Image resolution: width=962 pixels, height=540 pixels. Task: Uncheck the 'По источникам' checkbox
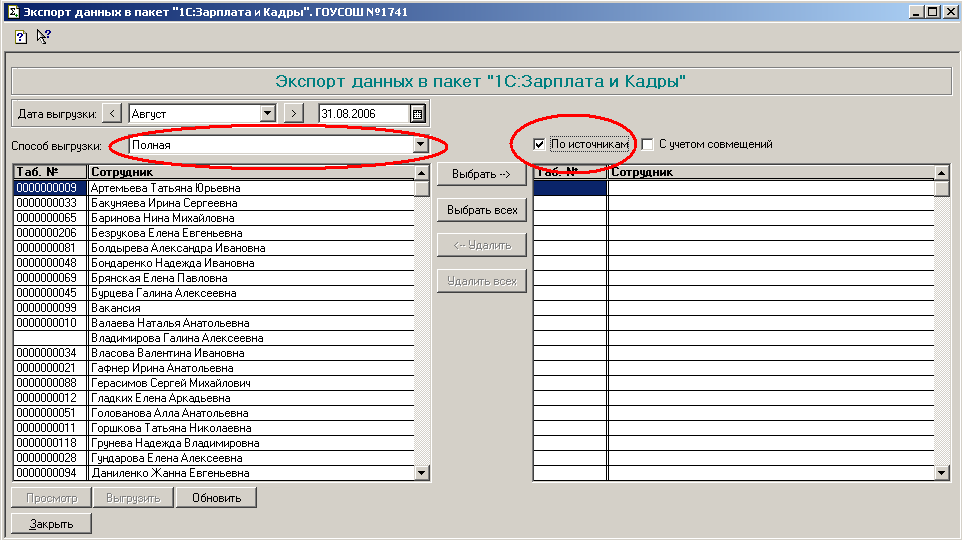click(x=539, y=144)
